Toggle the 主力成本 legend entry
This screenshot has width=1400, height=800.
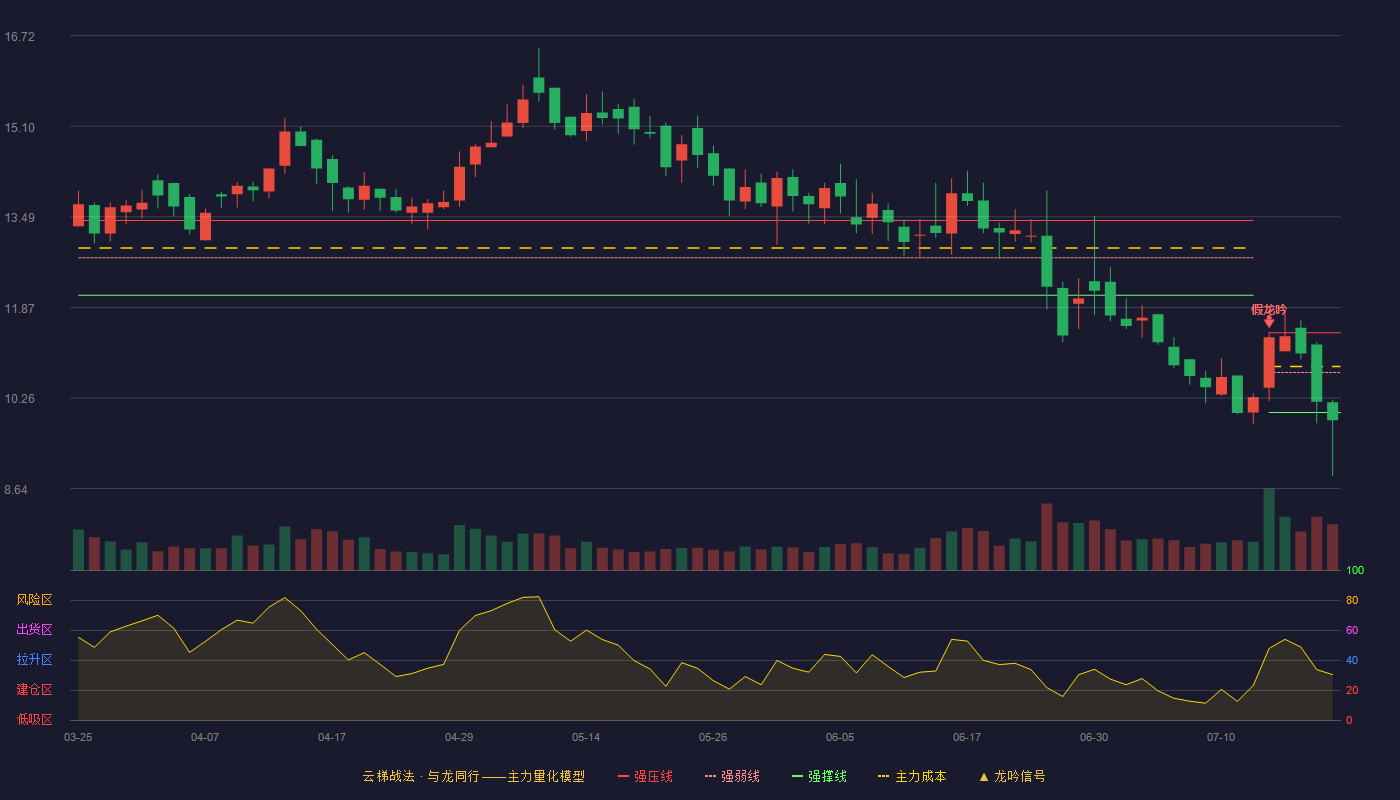coord(912,776)
